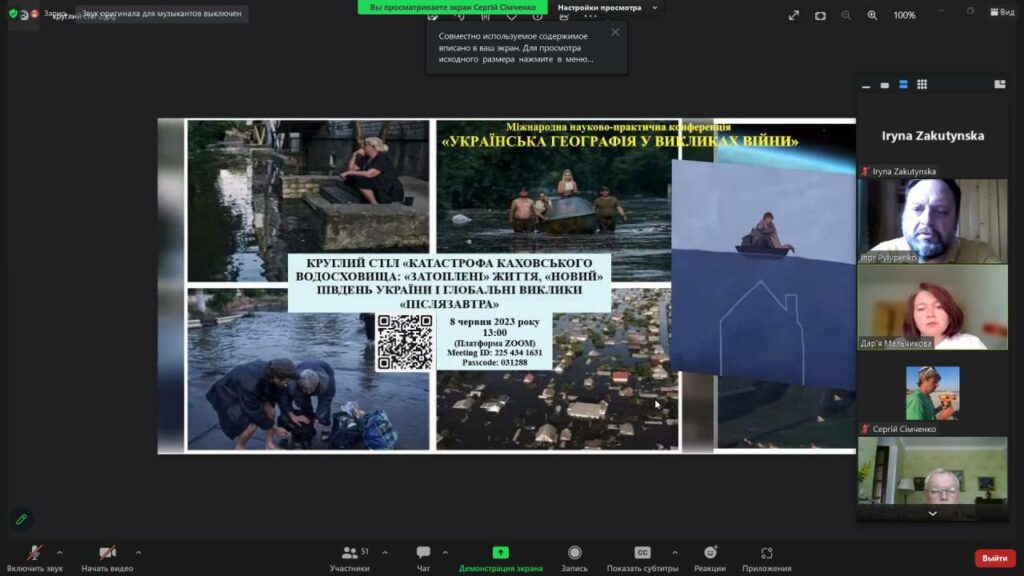The image size is (1024, 576).
Task: Show more participants with the down chevron
Action: (x=933, y=514)
